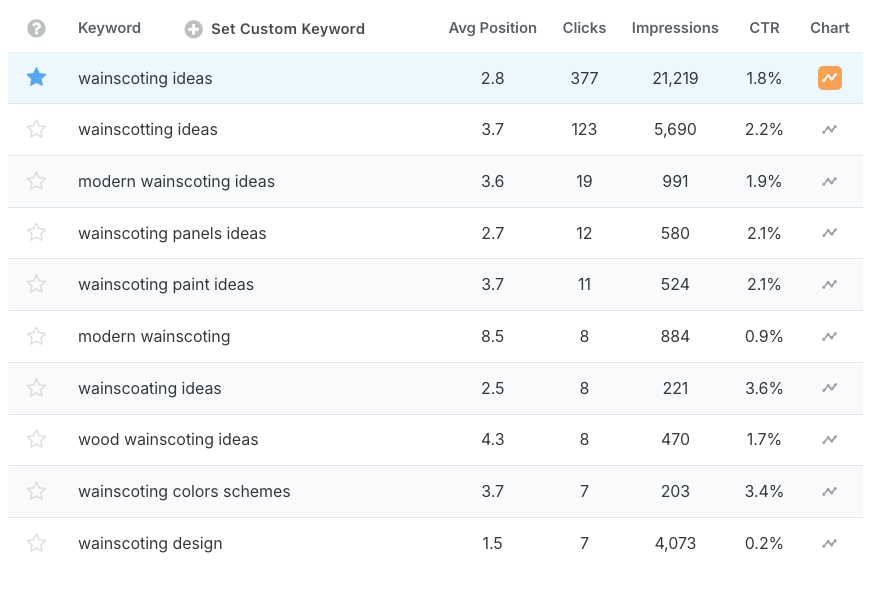Select the 'wainscotting ideas' keyword text
Image resolution: width=882 pixels, height=590 pixels.
point(147,129)
